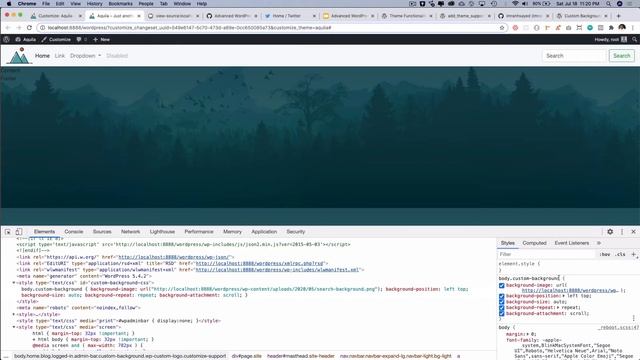Screen dimensions: 640x360
Task: Open DevTools three-dot customize menu
Action: (x=622, y=231)
